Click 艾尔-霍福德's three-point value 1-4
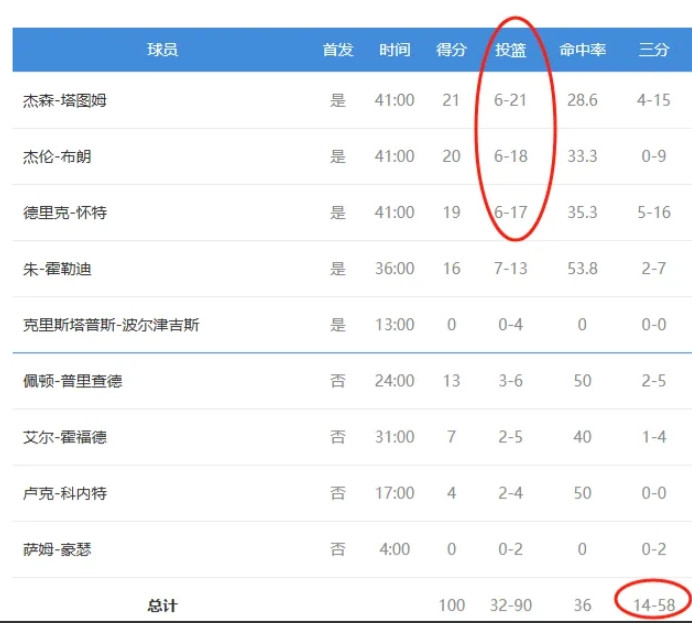 [x=654, y=437]
